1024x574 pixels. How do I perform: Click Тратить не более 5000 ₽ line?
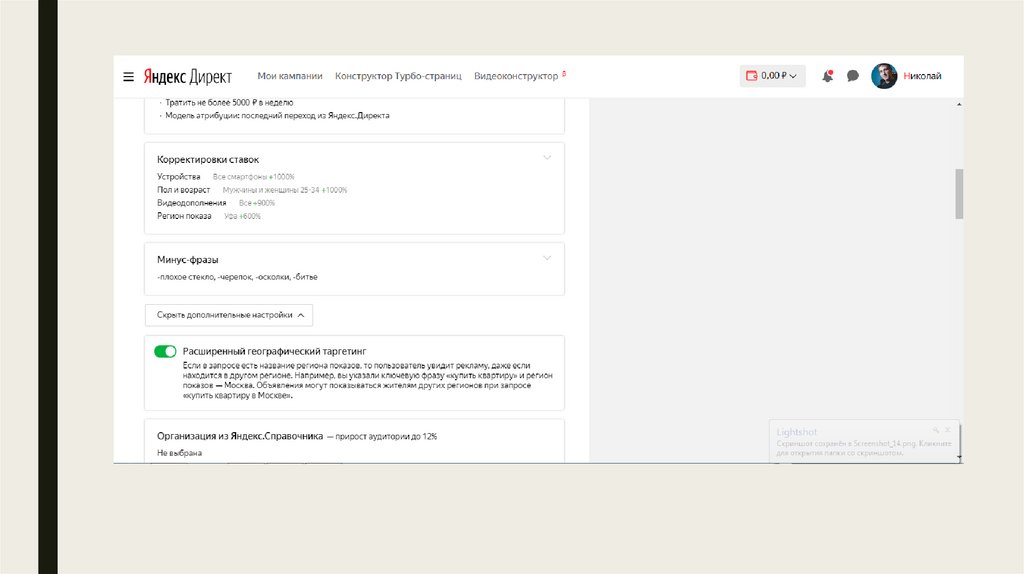229,103
